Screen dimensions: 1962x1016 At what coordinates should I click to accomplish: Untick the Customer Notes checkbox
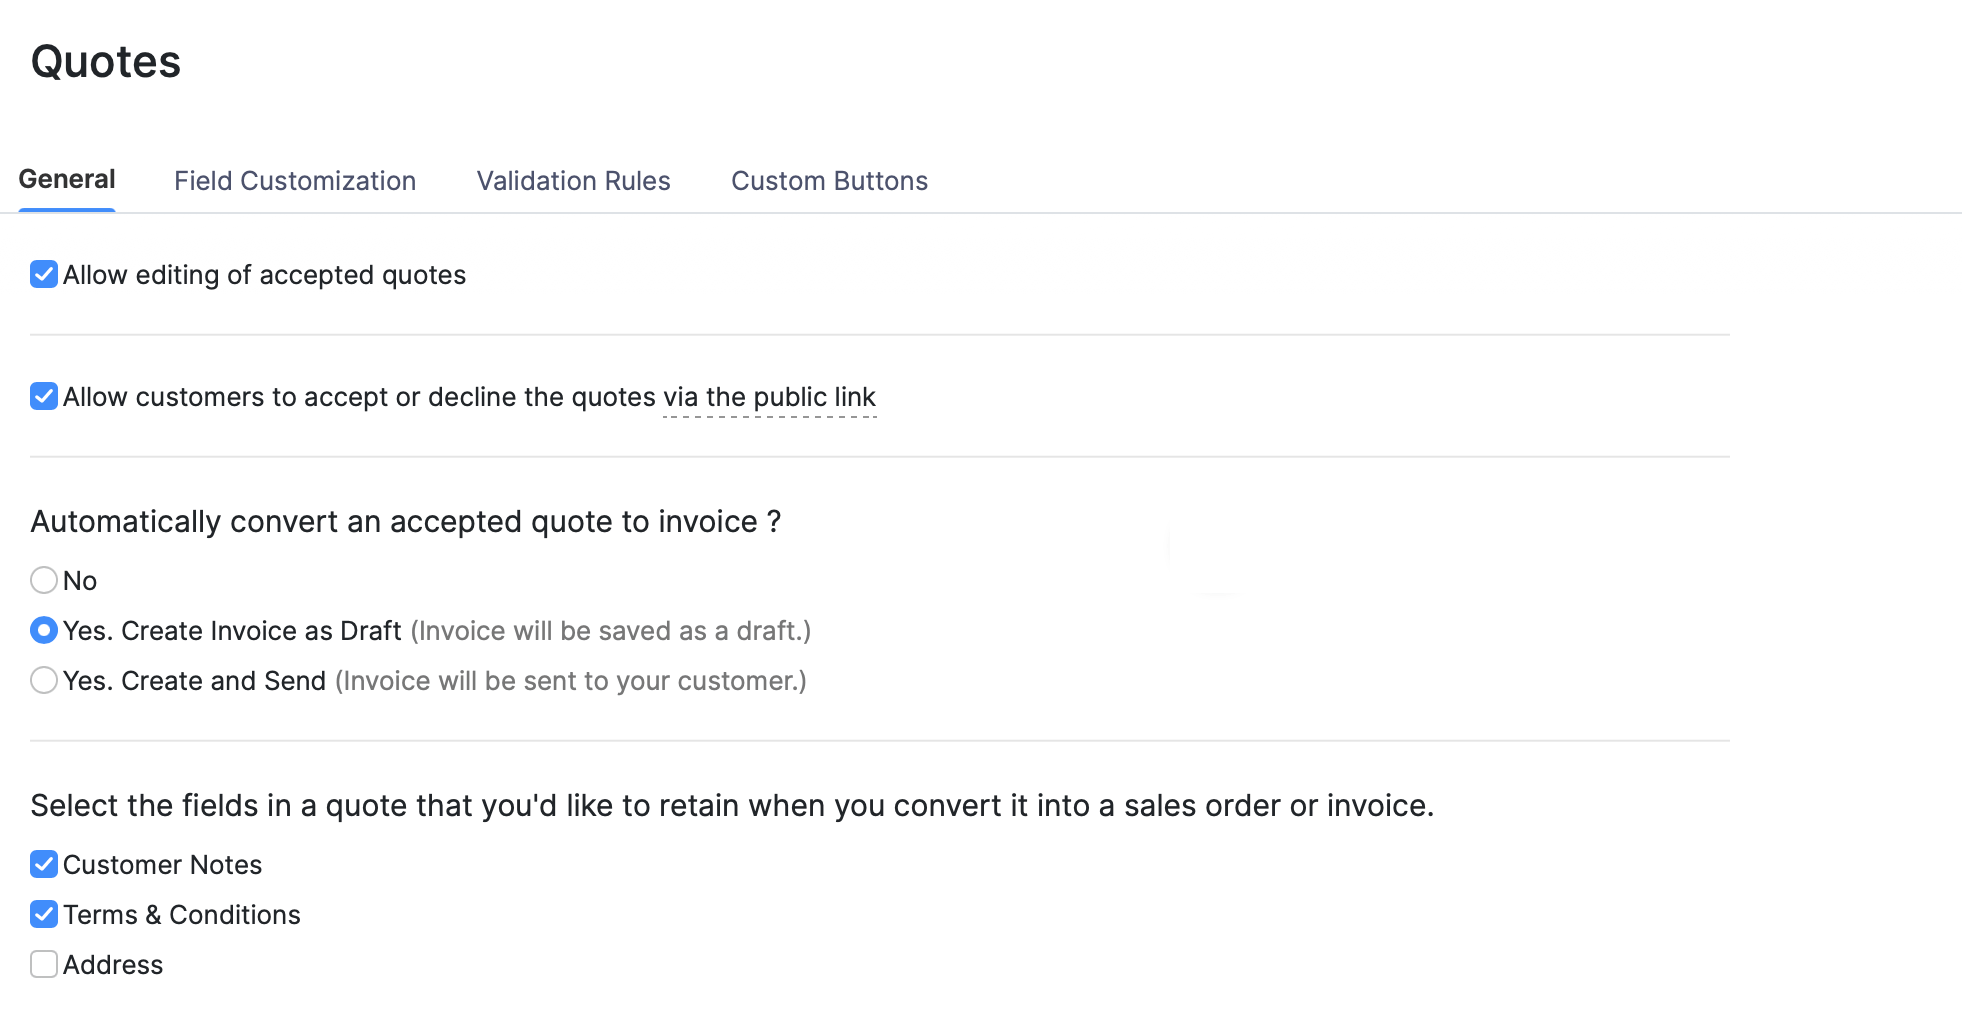(44, 864)
